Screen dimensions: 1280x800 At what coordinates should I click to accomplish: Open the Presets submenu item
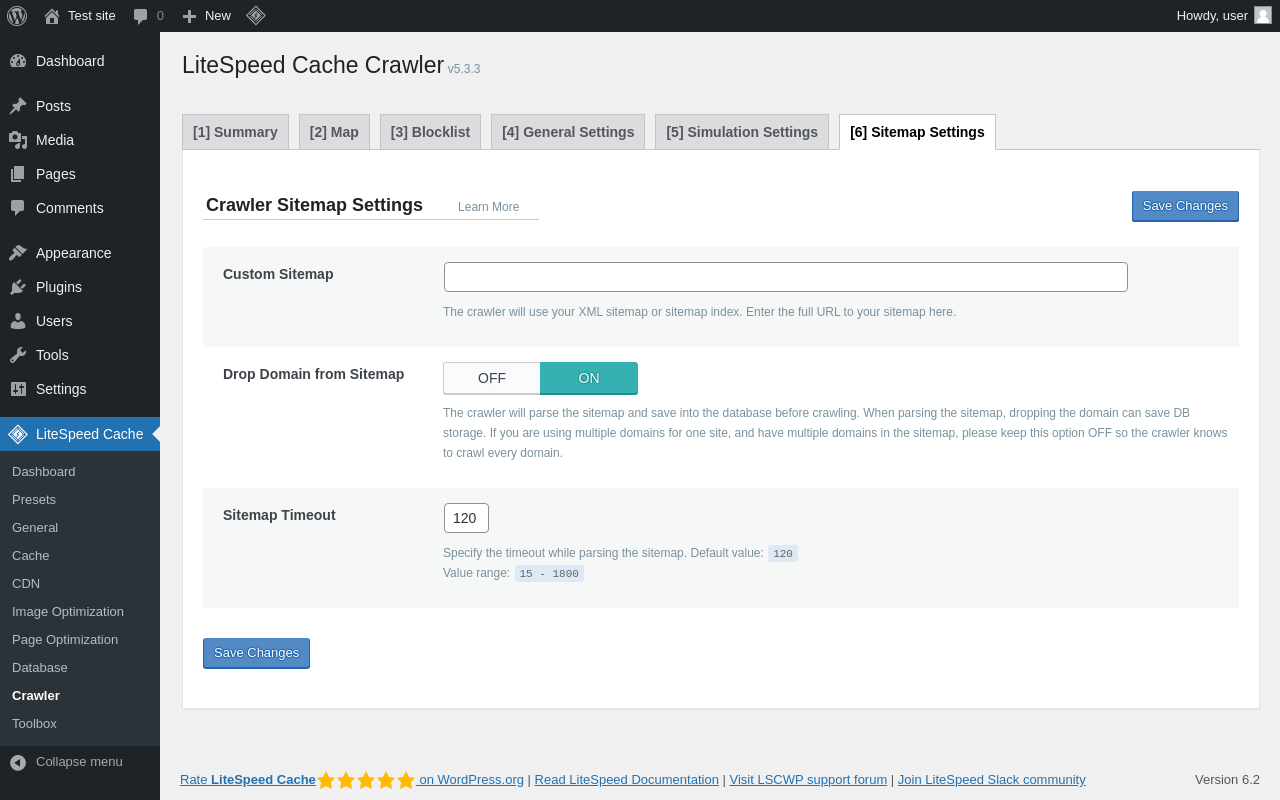(80, 500)
